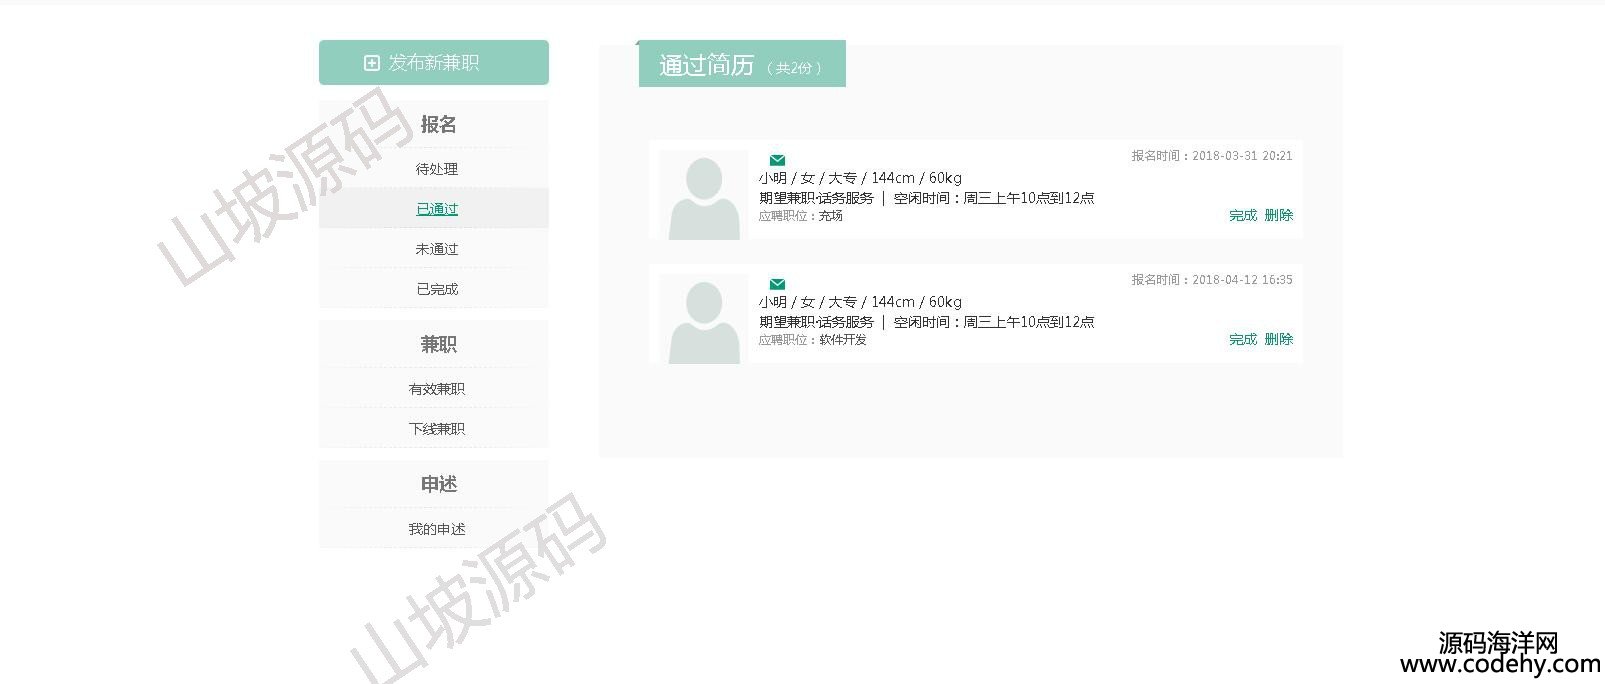Click the envelope icon for the 充场 applicant
This screenshot has width=1605, height=684.
pos(777,160)
